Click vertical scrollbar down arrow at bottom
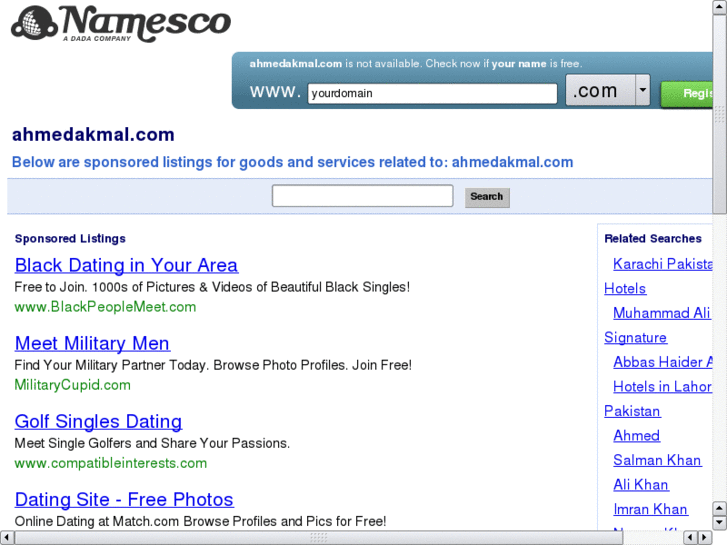This screenshot has width=727, height=545. [x=720, y=523]
